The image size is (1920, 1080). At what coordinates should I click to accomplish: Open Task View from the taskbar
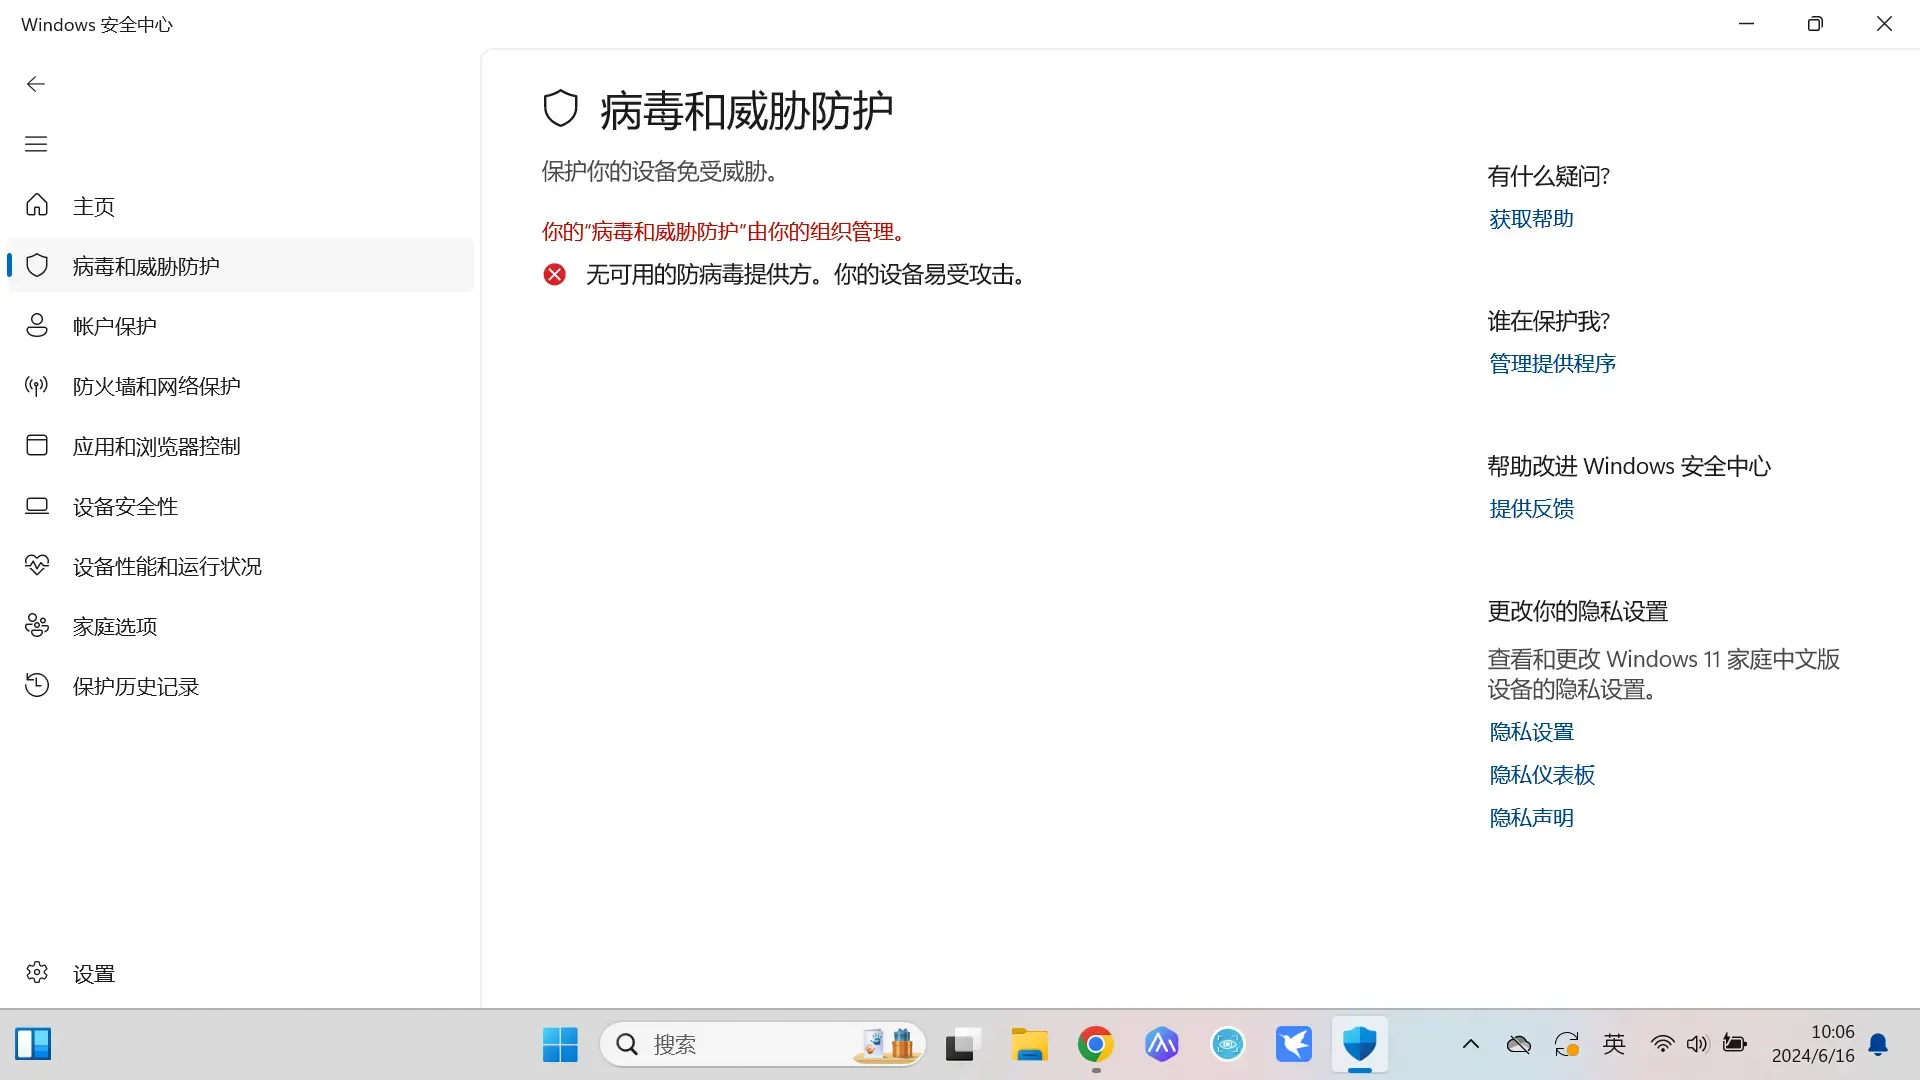[x=963, y=1044]
